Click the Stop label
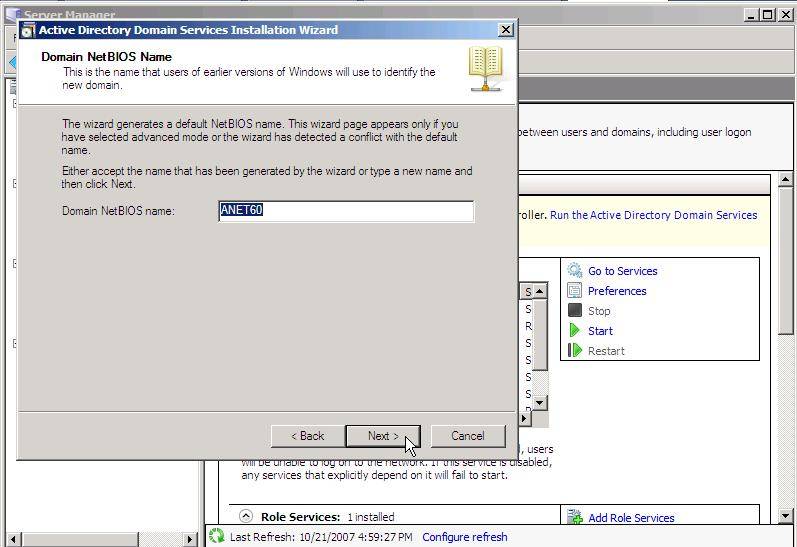This screenshot has height=547, width=797. 599,311
